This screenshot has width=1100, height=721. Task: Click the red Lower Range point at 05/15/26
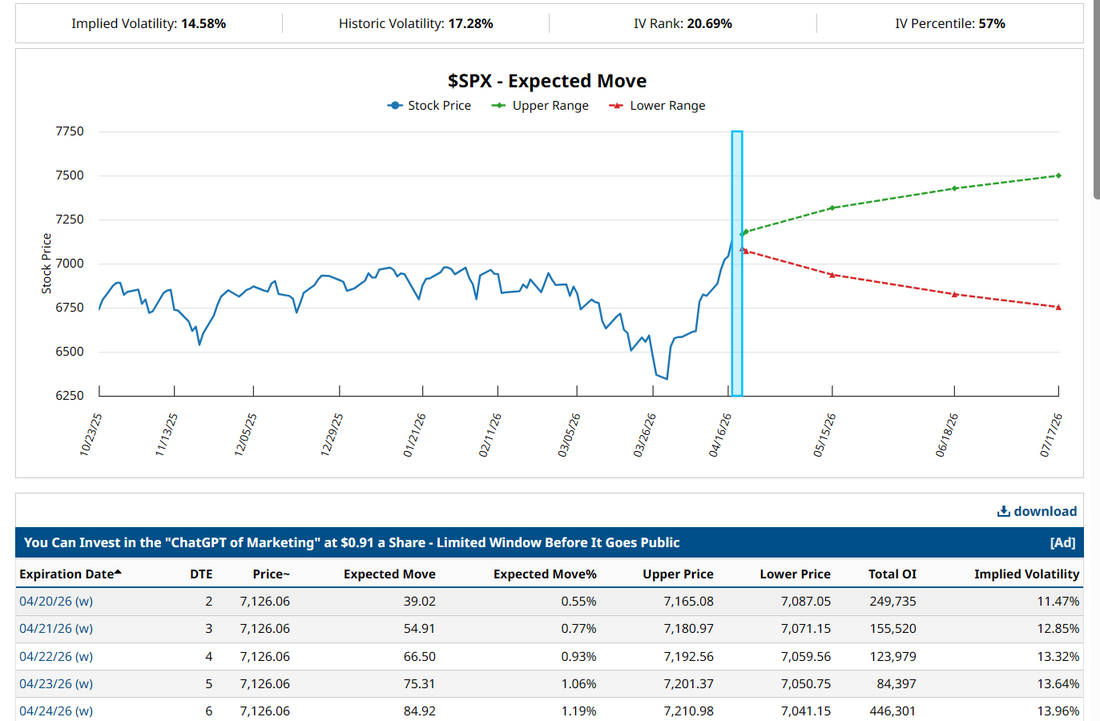pos(832,274)
